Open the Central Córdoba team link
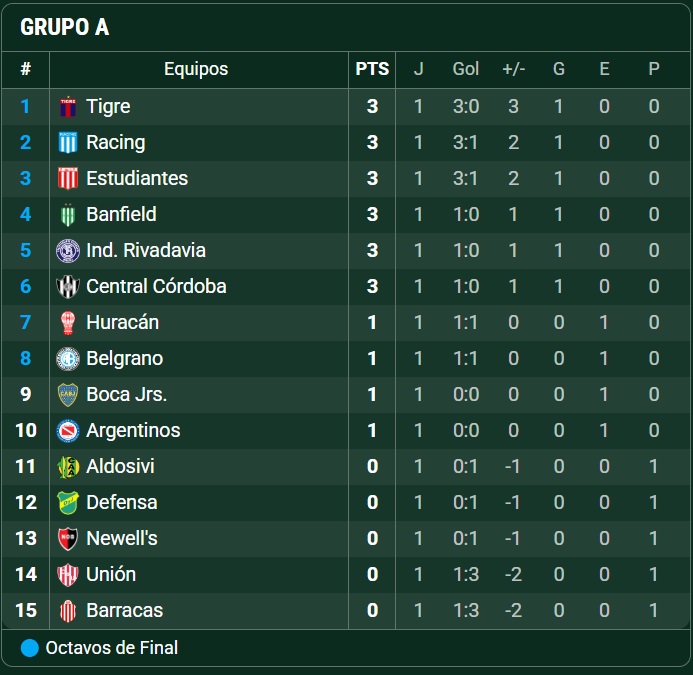The height and width of the screenshot is (675, 693). point(156,286)
